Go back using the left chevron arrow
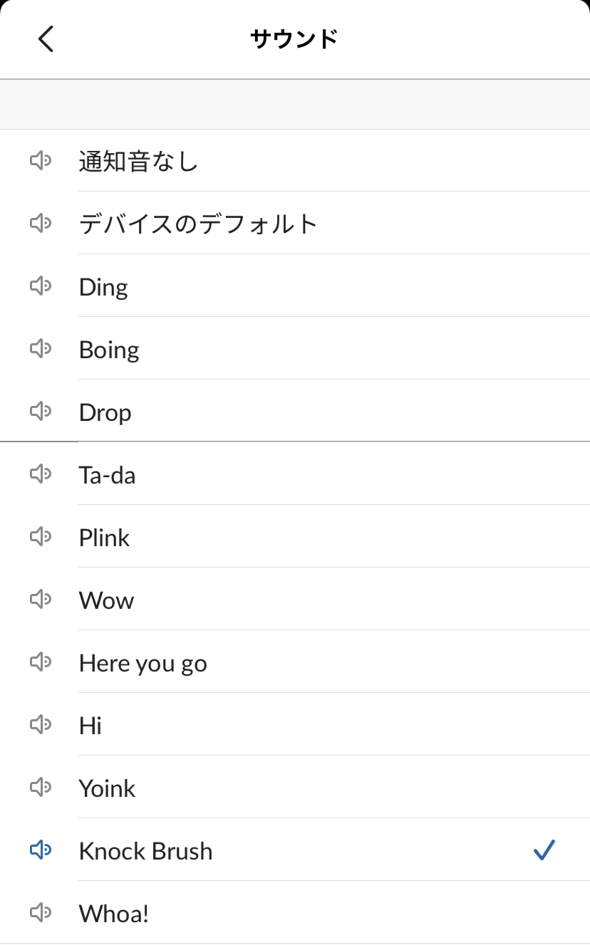Image resolution: width=590 pixels, height=945 pixels. pos(46,39)
